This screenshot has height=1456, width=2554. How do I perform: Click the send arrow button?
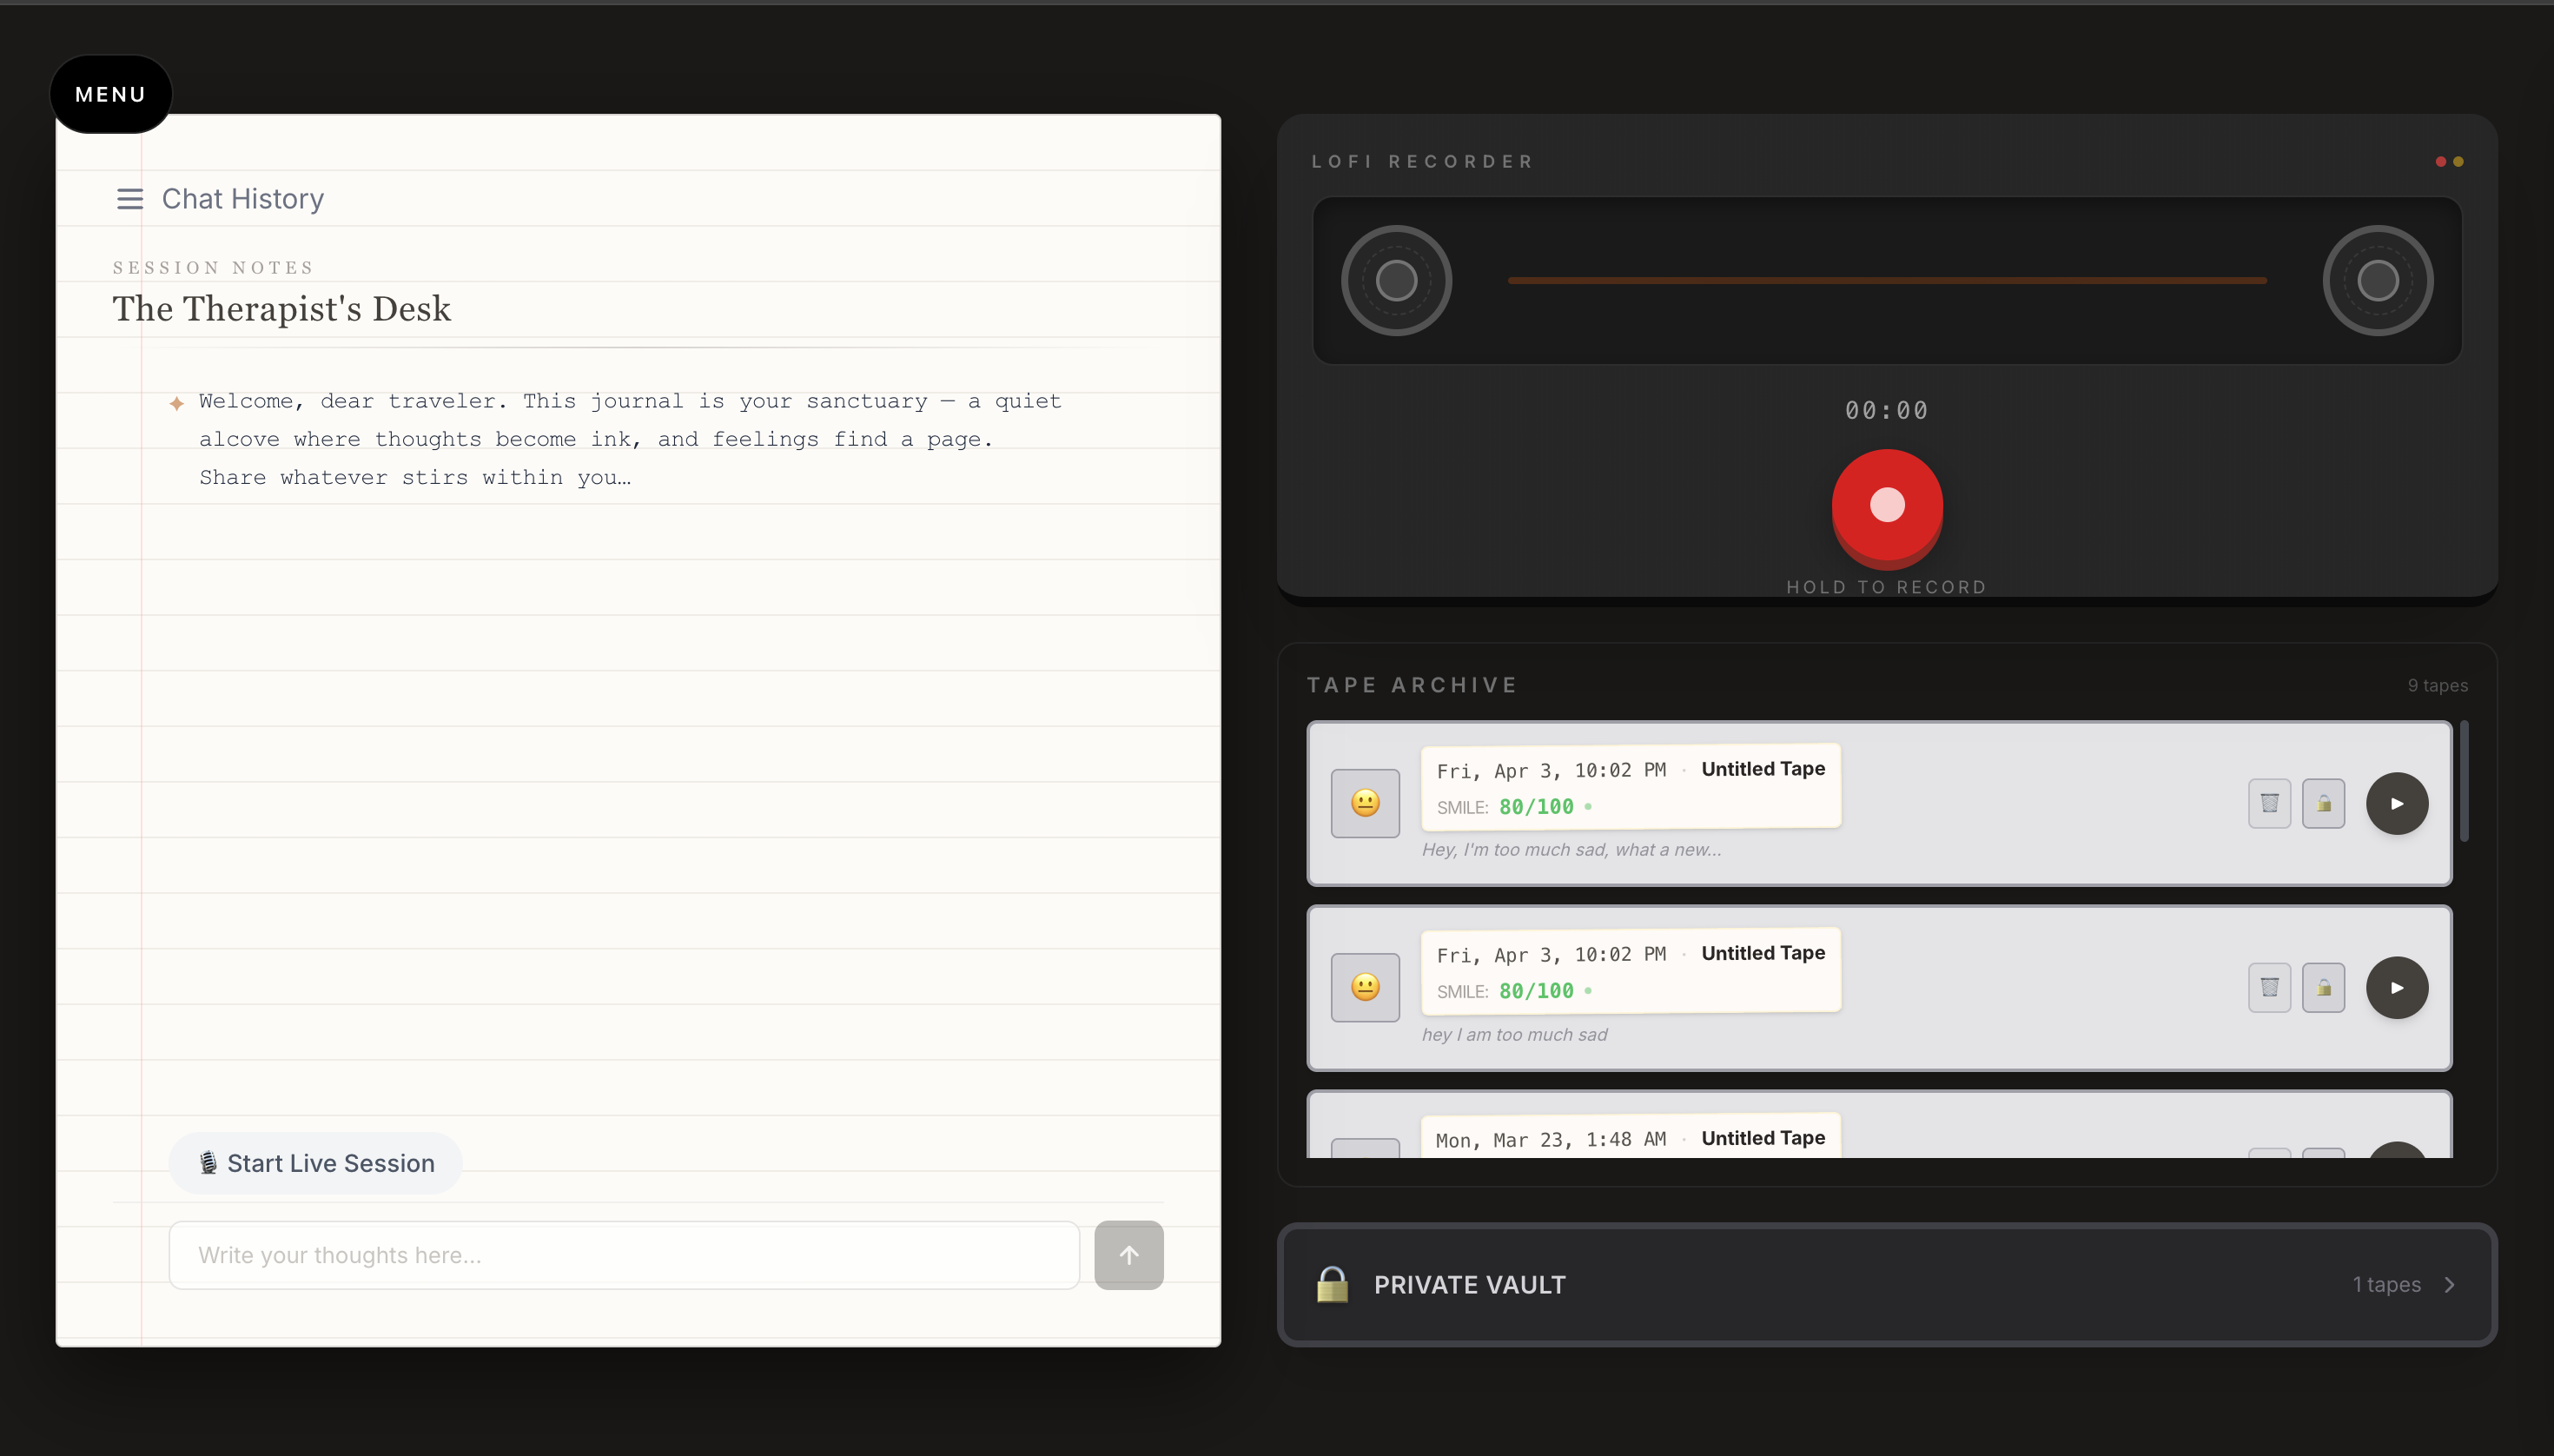[x=1128, y=1255]
